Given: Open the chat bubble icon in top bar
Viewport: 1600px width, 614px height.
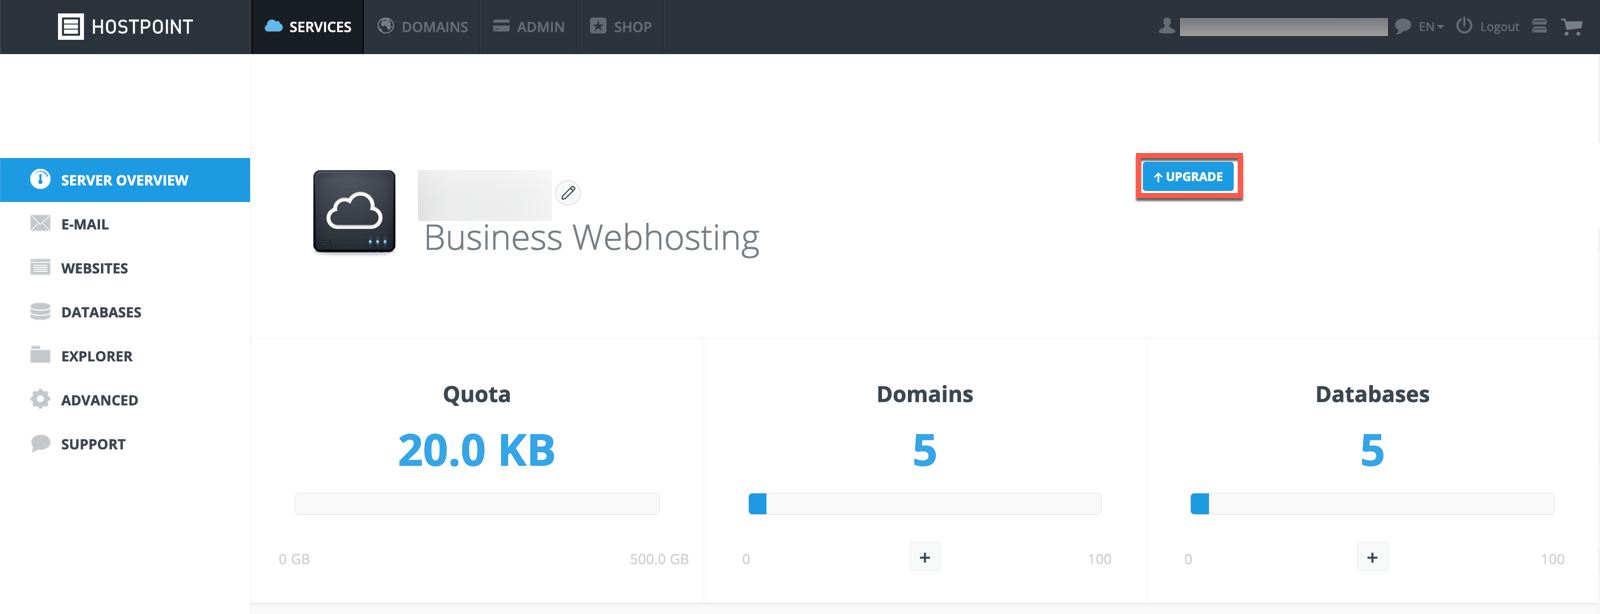Looking at the screenshot, I should pos(1403,26).
